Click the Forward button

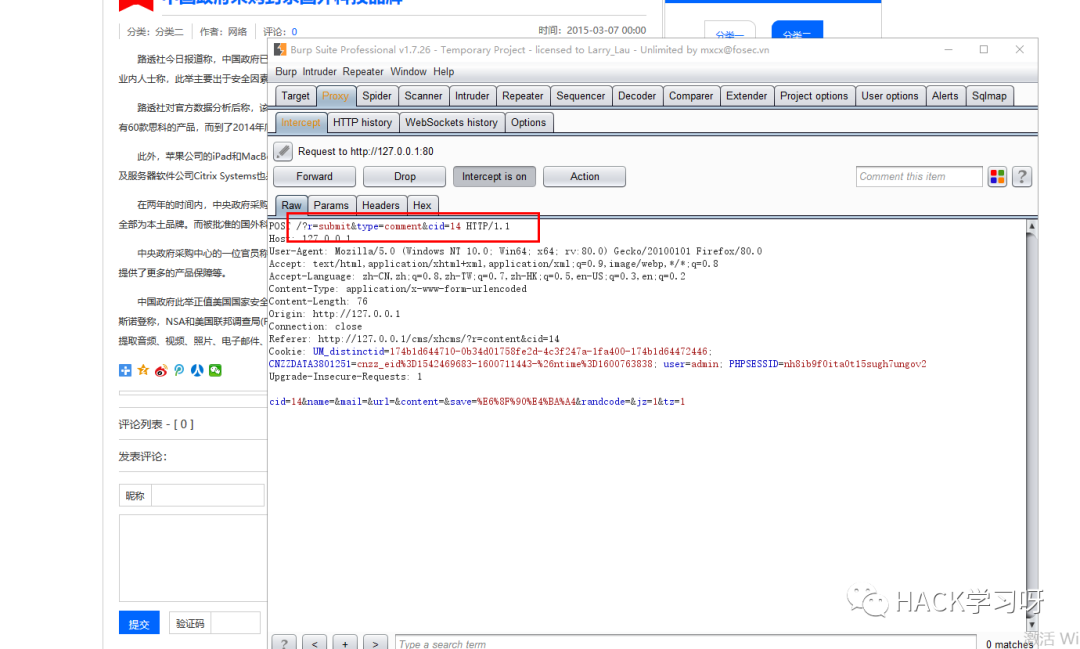click(x=314, y=176)
